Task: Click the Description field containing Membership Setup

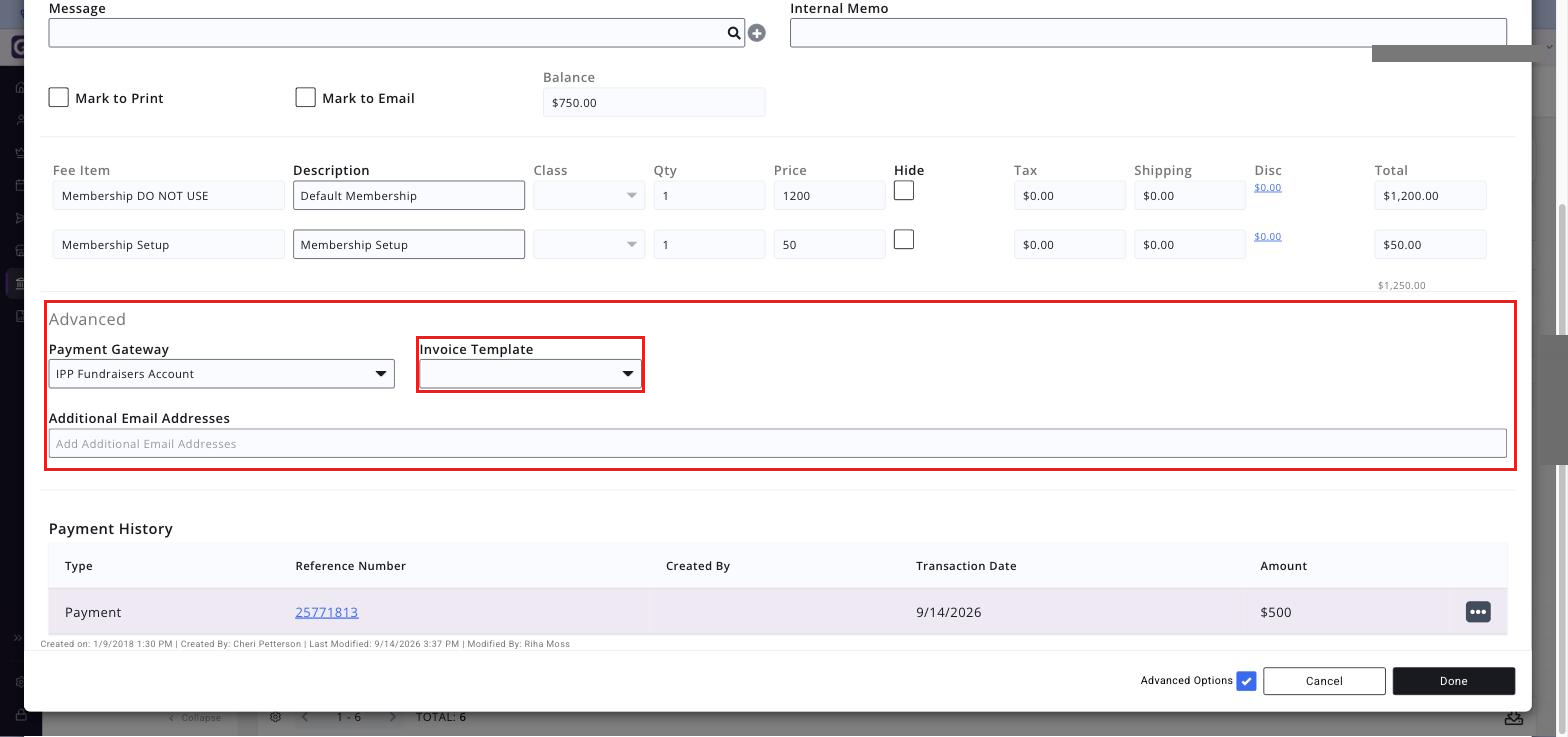Action: pyautogui.click(x=409, y=244)
